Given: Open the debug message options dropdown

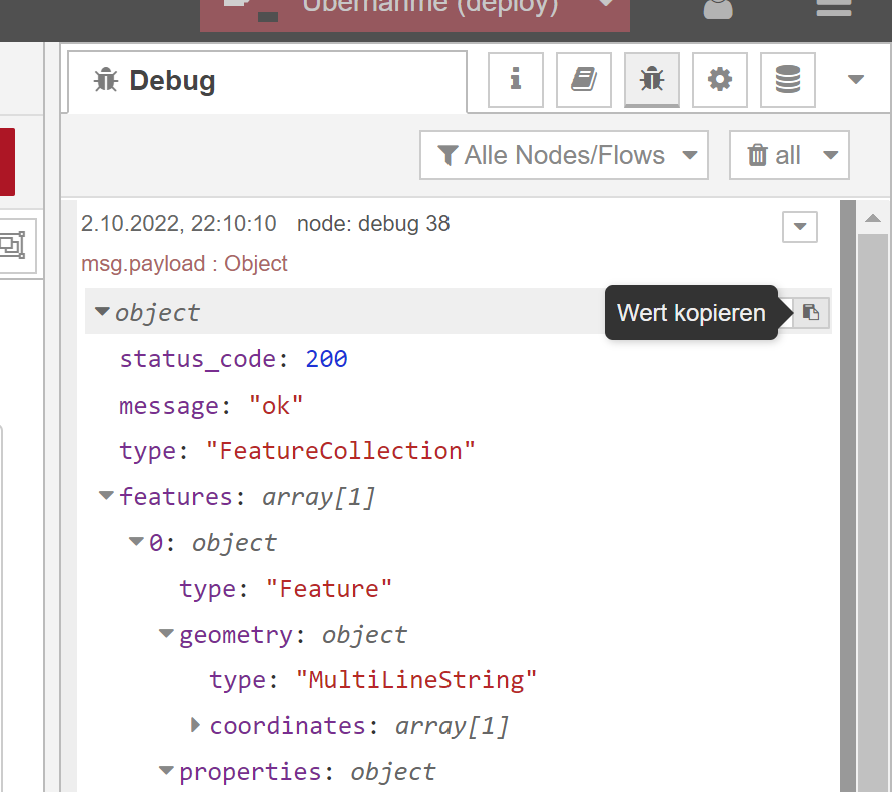Looking at the screenshot, I should click(x=799, y=227).
